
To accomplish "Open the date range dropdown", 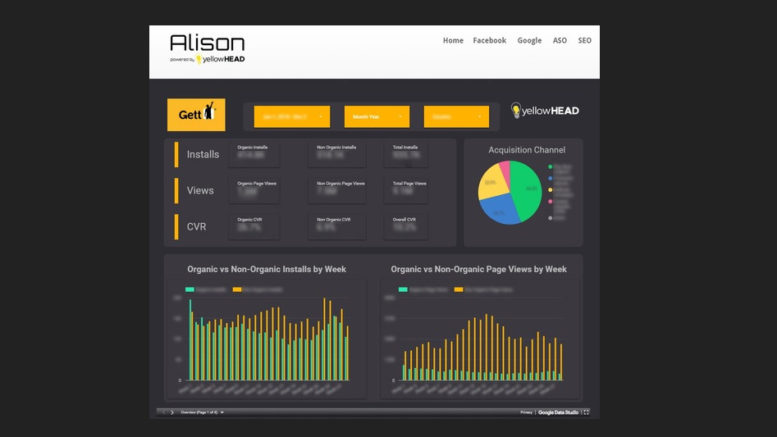I will click(x=292, y=116).
